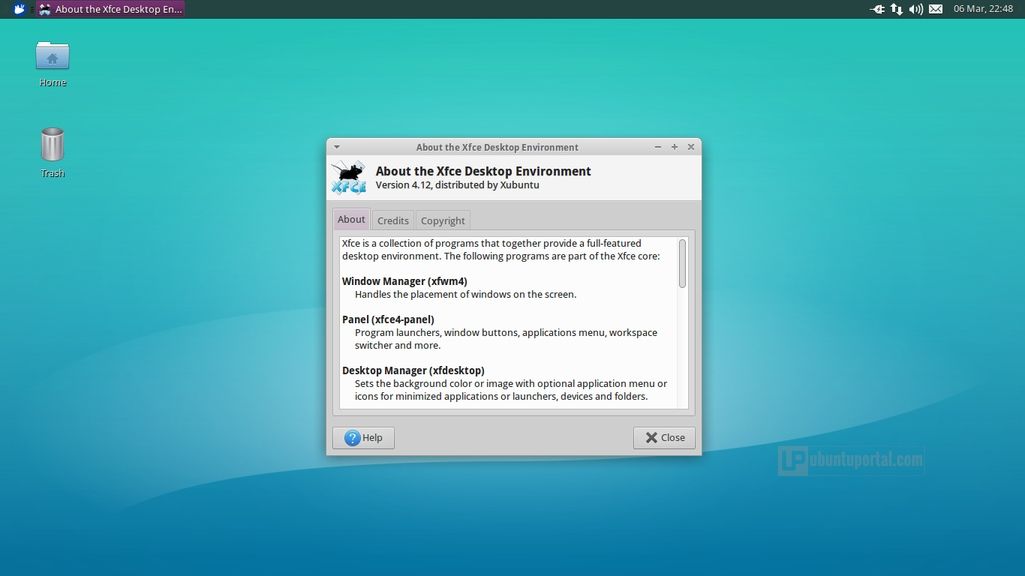Open the mail messaging indicator
The height and width of the screenshot is (576, 1025).
936,9
